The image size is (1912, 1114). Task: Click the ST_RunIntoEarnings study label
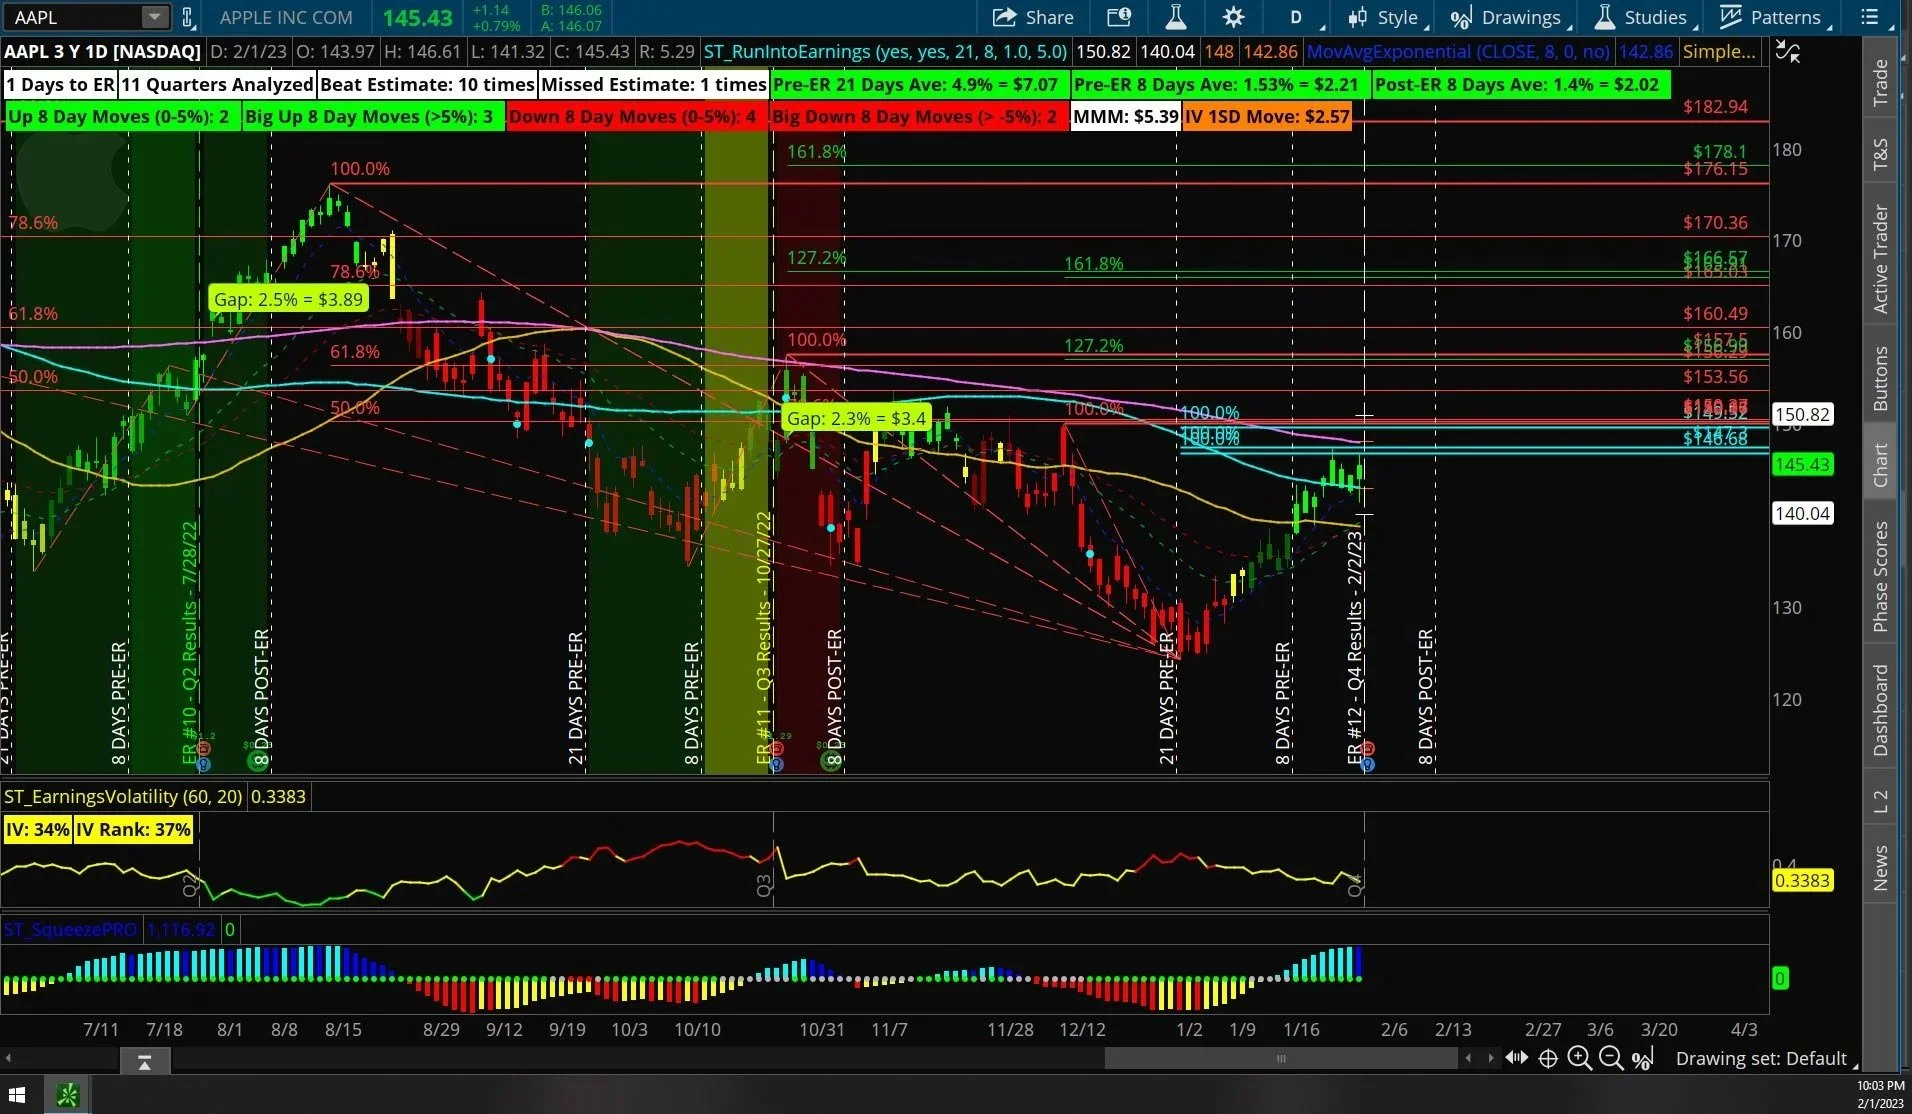[x=885, y=52]
